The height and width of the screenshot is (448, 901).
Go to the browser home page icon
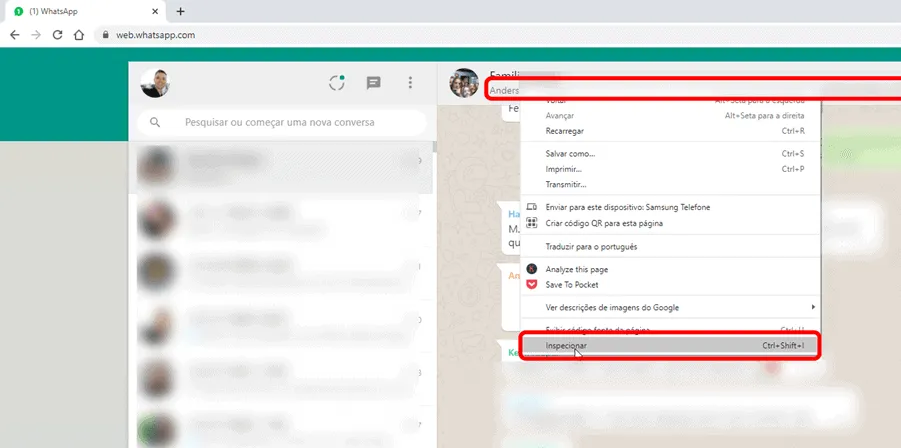79,35
